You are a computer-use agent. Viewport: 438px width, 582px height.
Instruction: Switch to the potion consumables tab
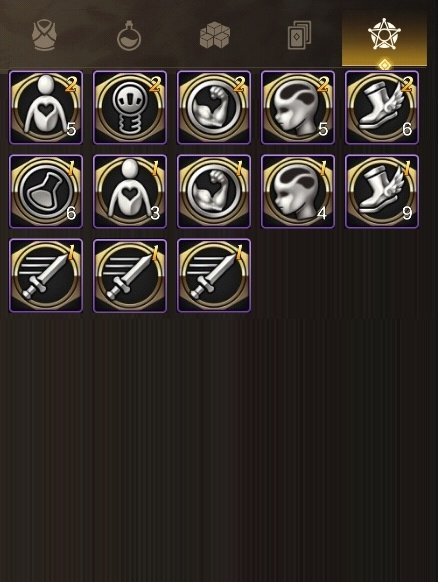[x=129, y=35]
